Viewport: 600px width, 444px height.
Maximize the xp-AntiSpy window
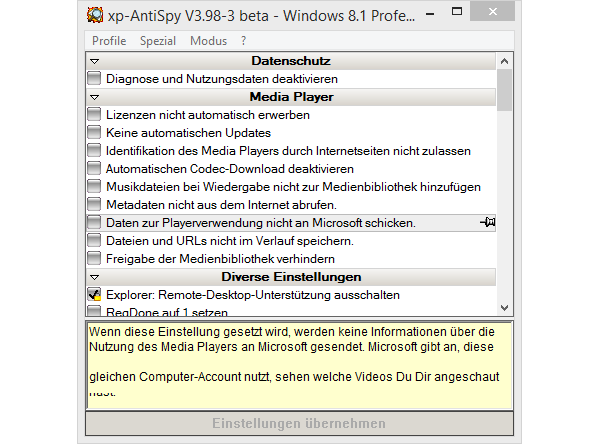click(x=457, y=11)
